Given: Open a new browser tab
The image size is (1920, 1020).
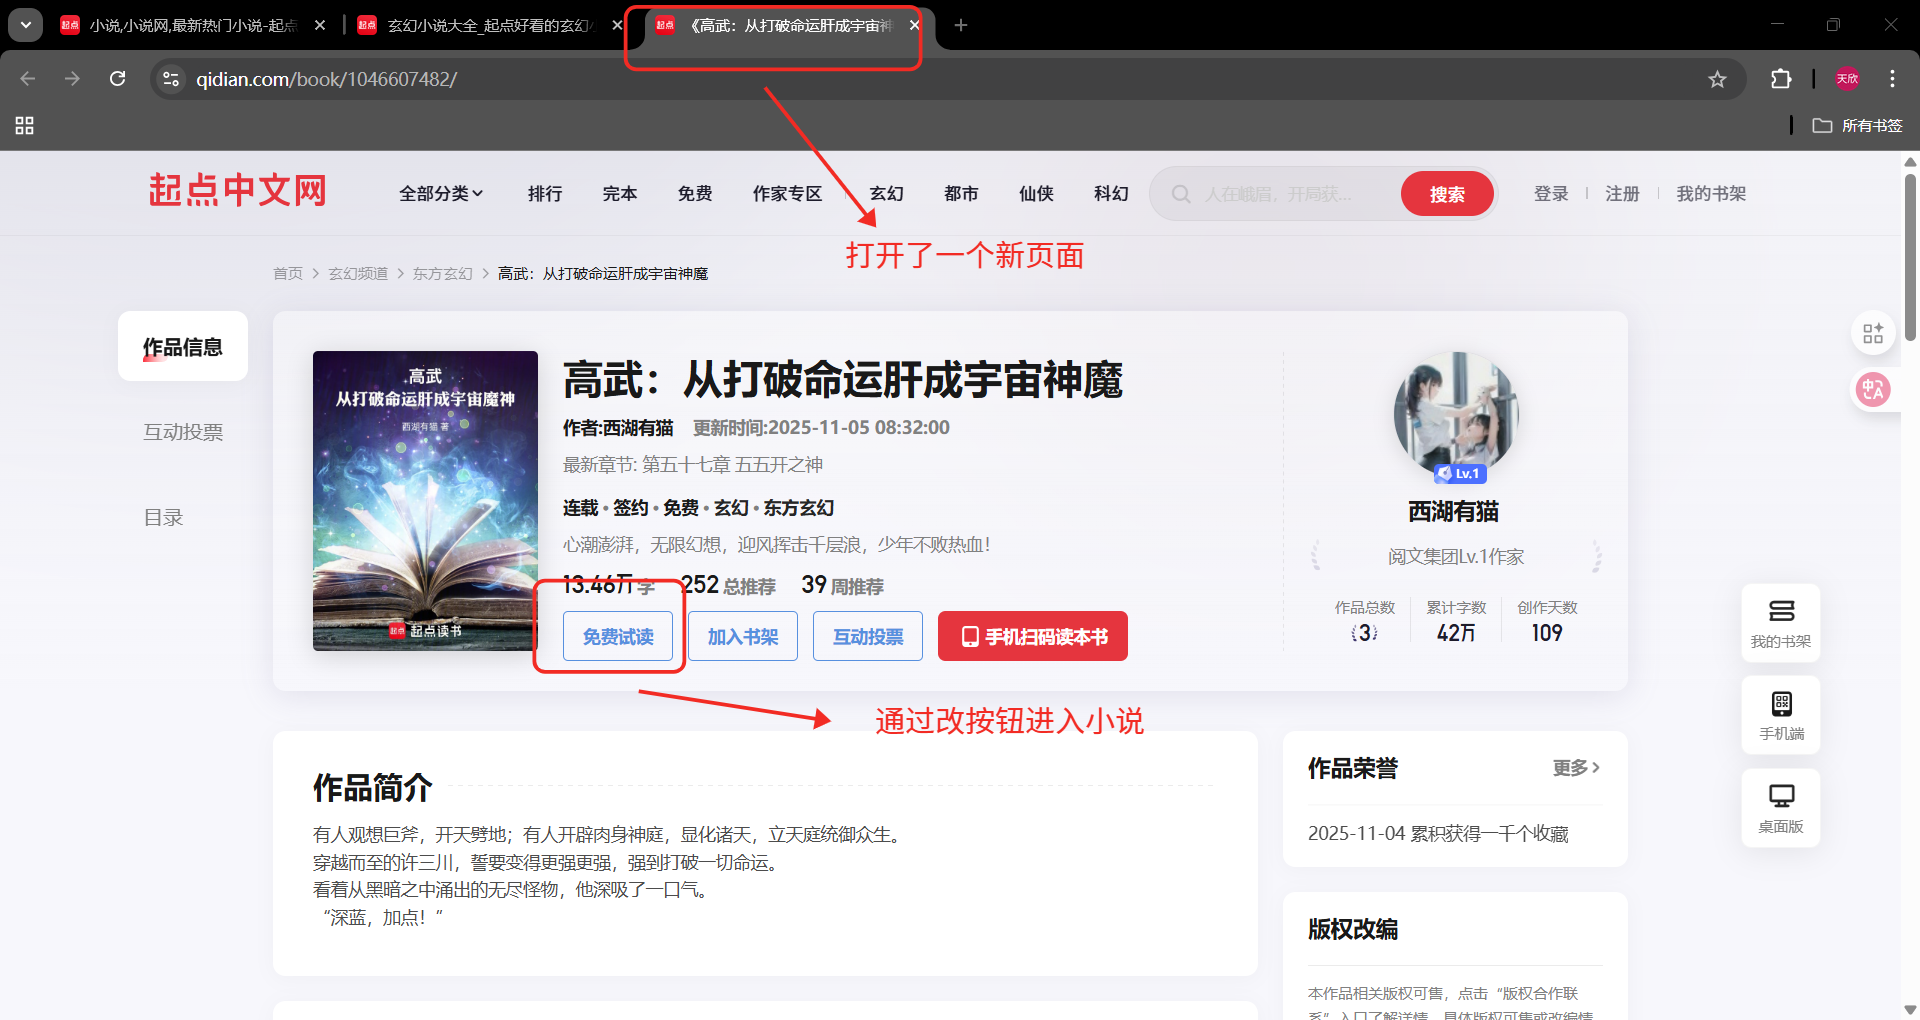Looking at the screenshot, I should [x=961, y=25].
